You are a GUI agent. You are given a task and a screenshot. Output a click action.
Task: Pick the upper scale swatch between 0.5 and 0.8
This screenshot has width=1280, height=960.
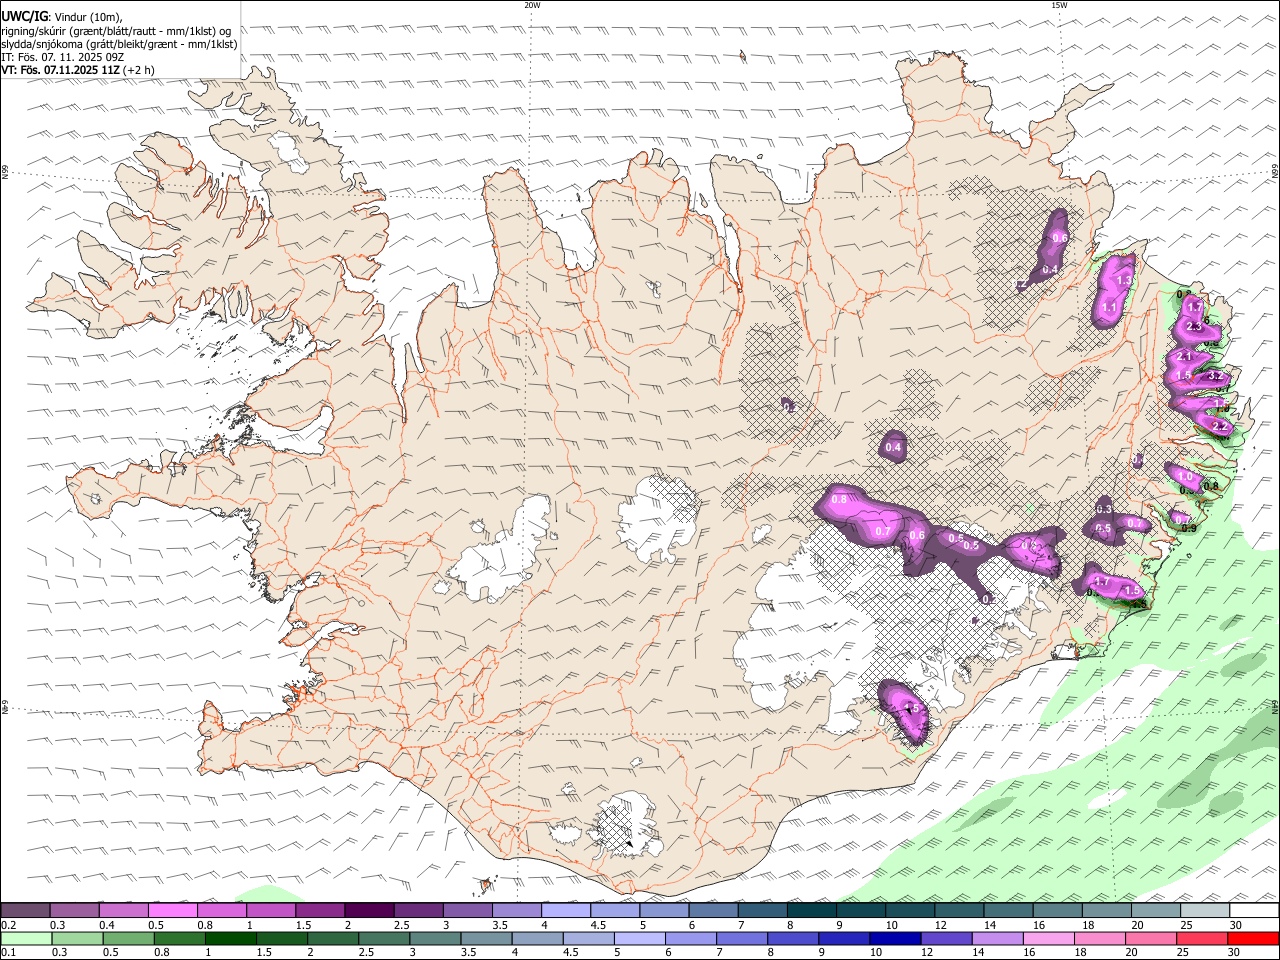click(173, 911)
